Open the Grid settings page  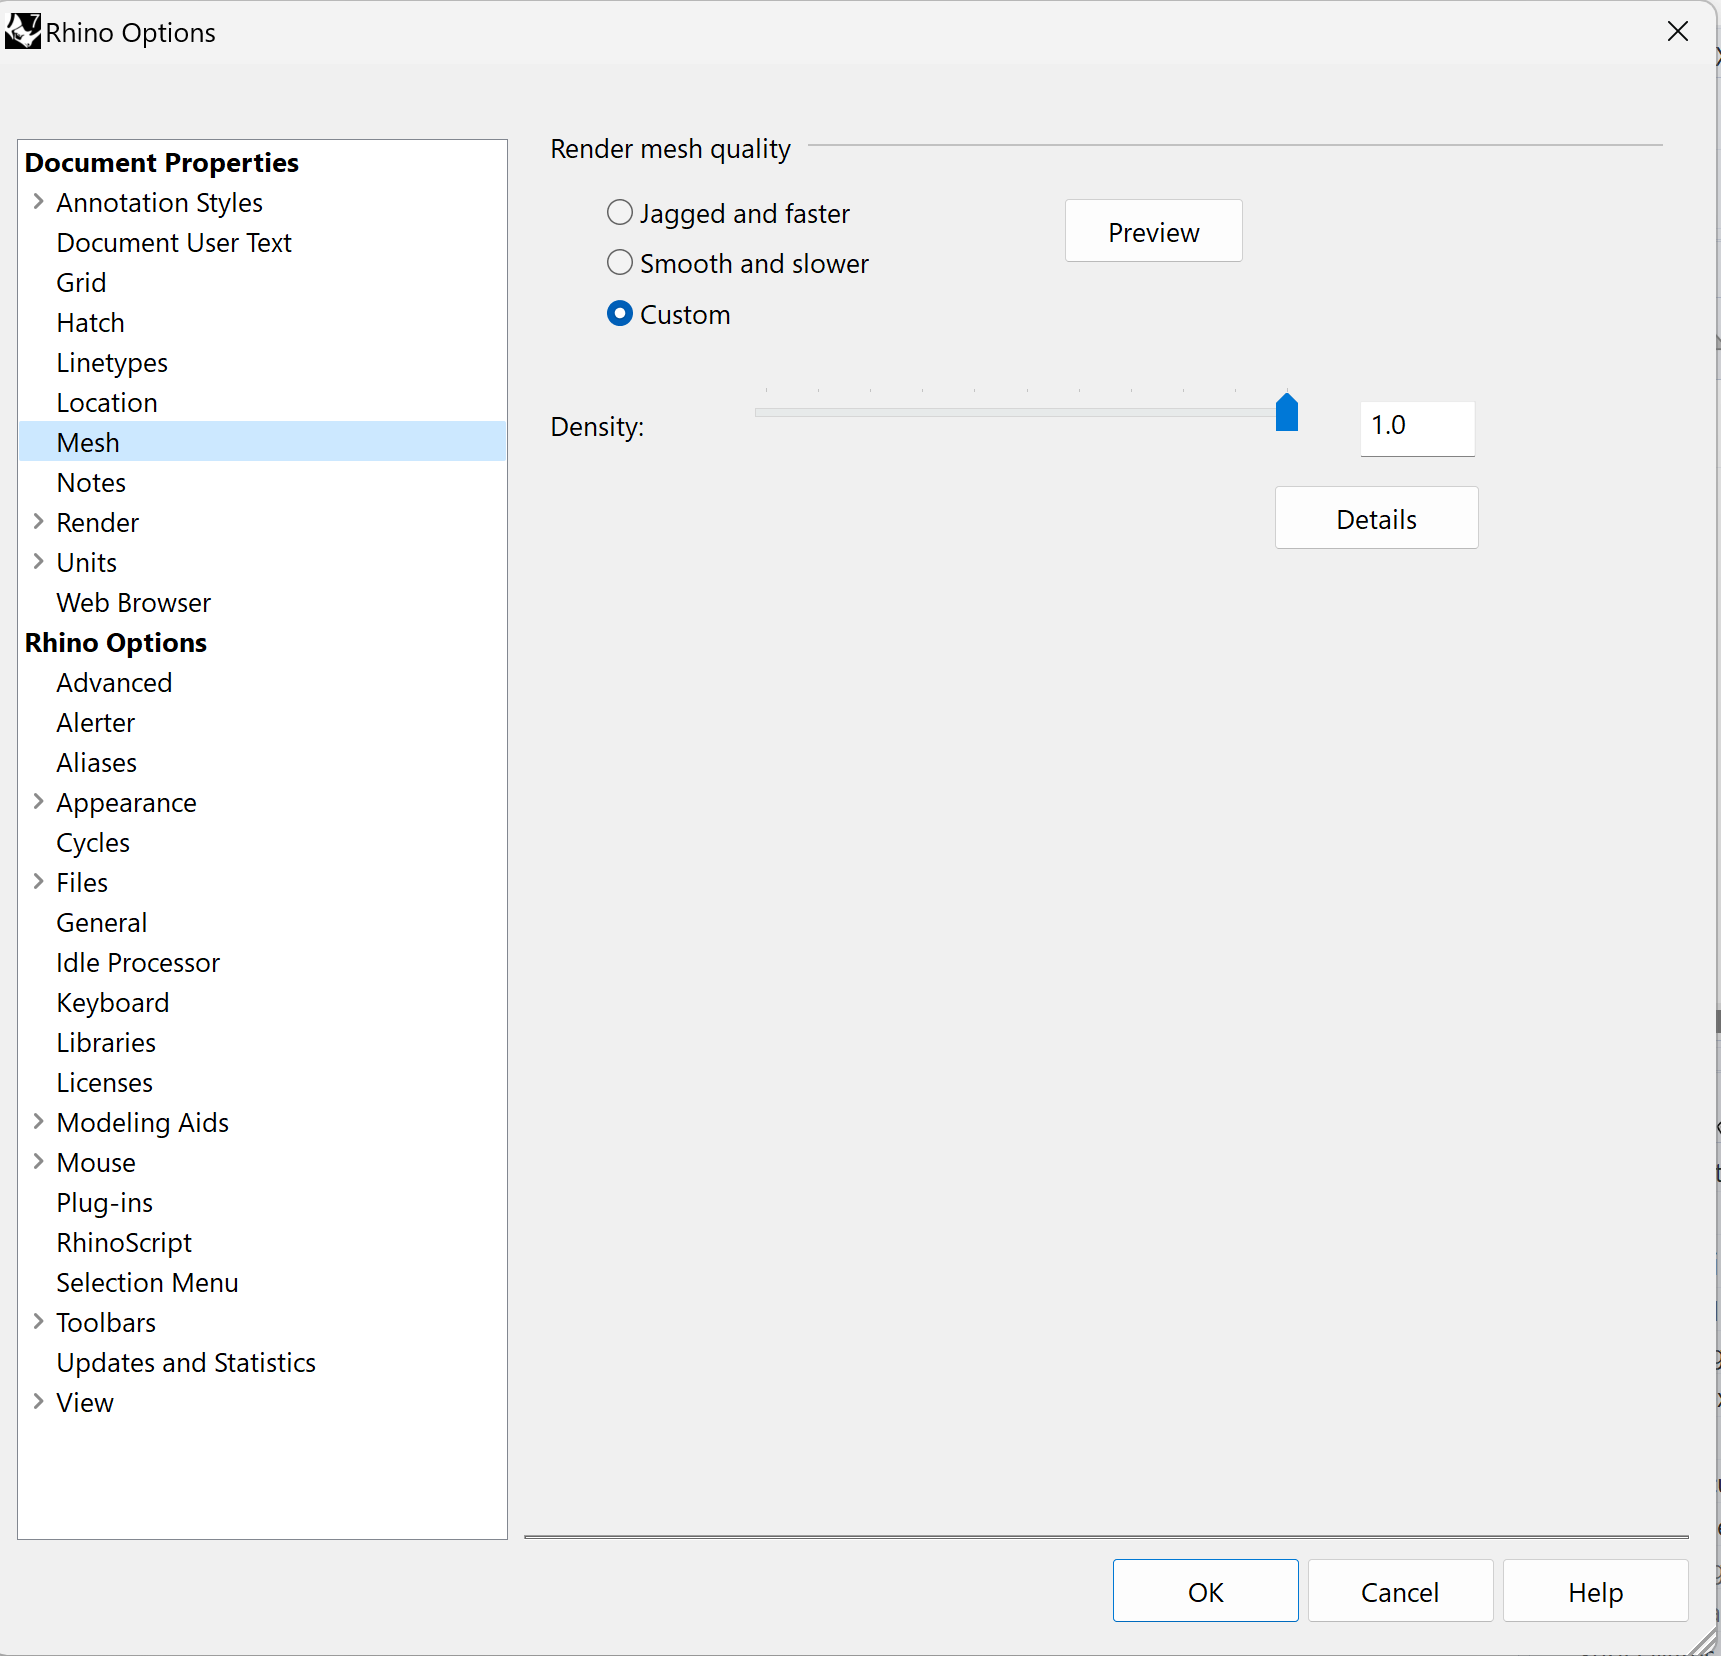pyautogui.click(x=81, y=283)
